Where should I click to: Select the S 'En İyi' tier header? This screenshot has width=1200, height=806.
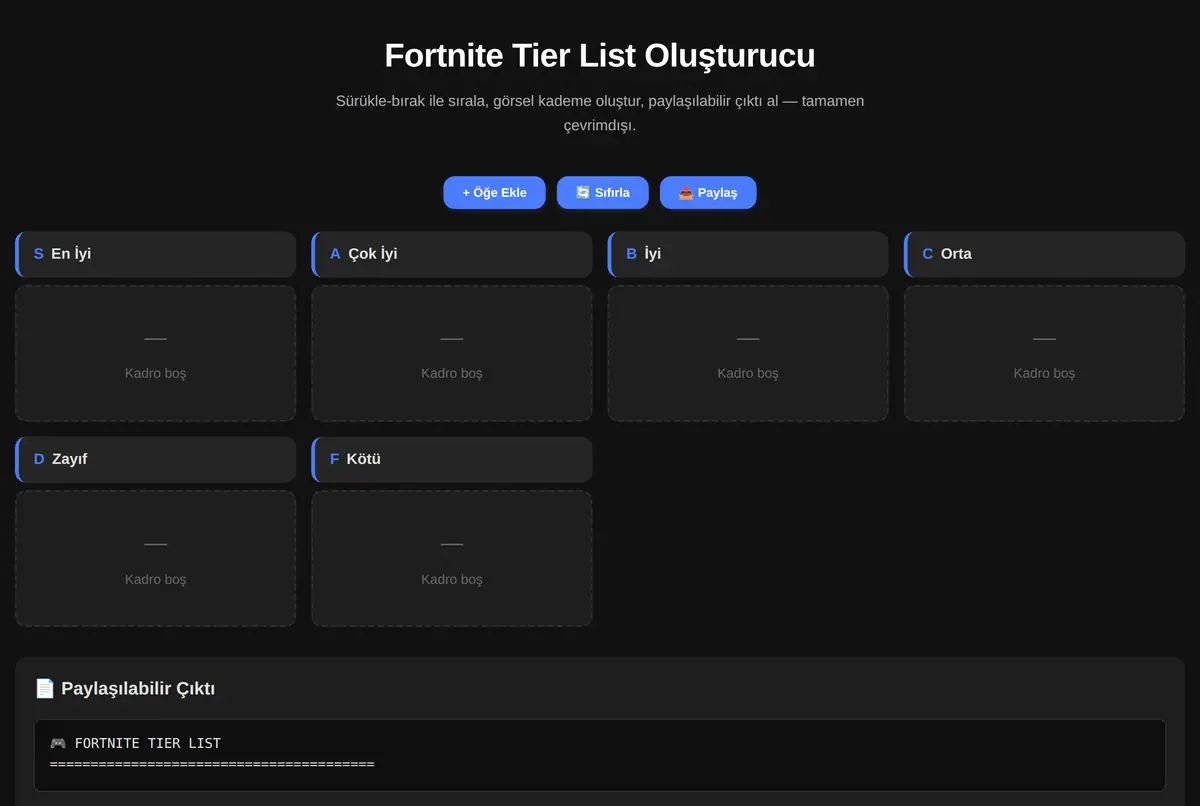(156, 254)
